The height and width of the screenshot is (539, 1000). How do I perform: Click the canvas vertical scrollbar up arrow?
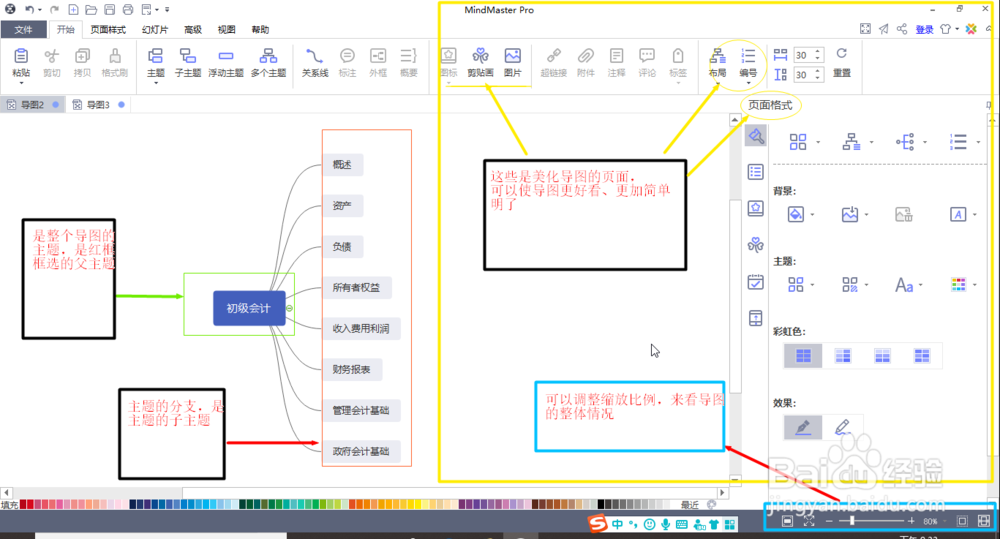735,119
